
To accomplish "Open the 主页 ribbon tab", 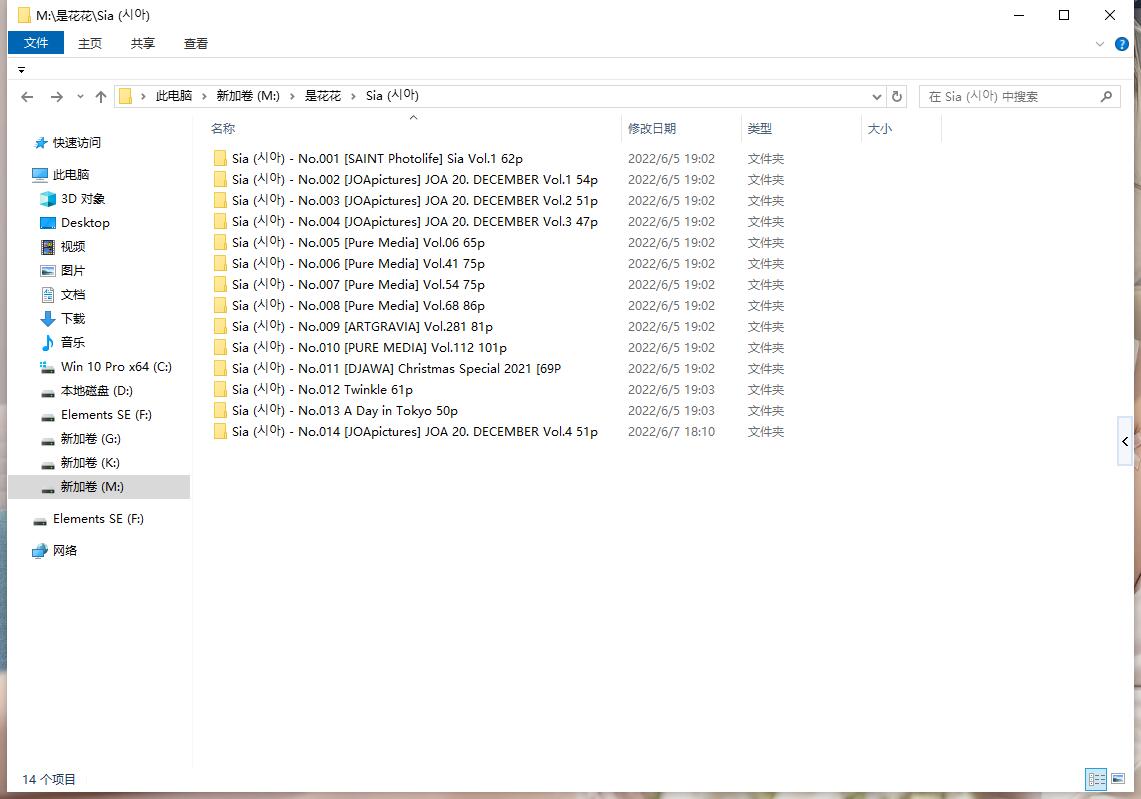I will 90,44.
